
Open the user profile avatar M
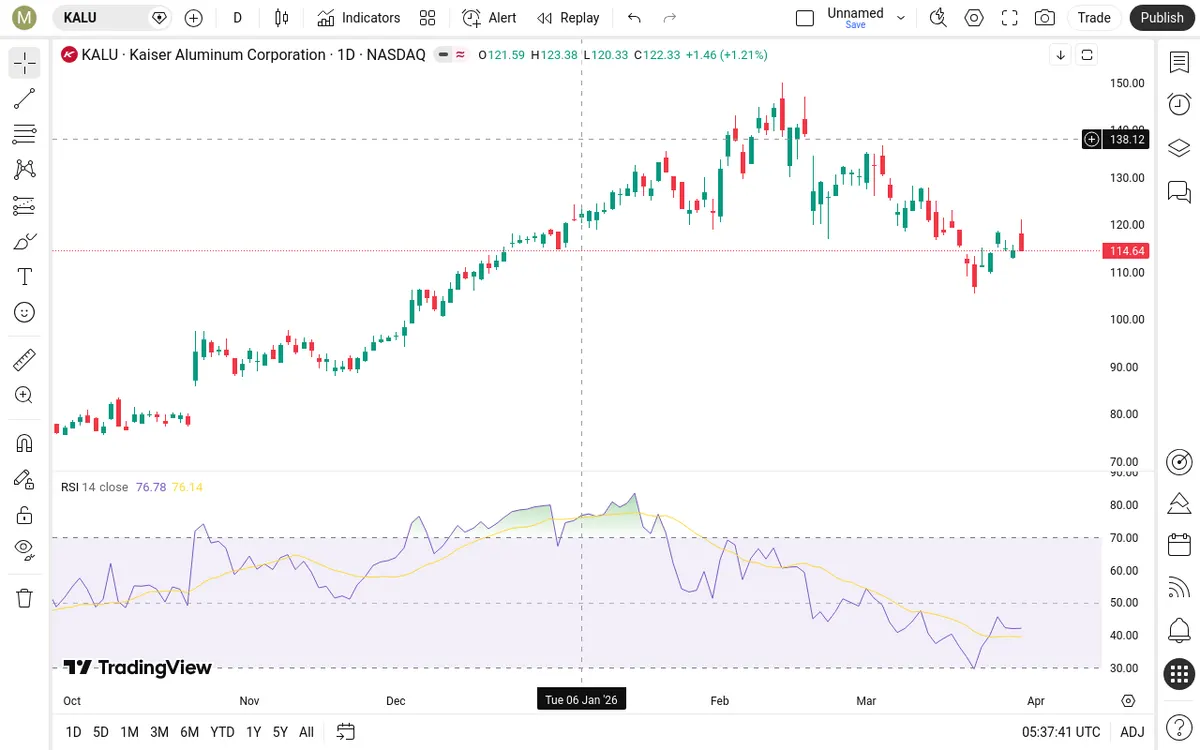pos(25,18)
